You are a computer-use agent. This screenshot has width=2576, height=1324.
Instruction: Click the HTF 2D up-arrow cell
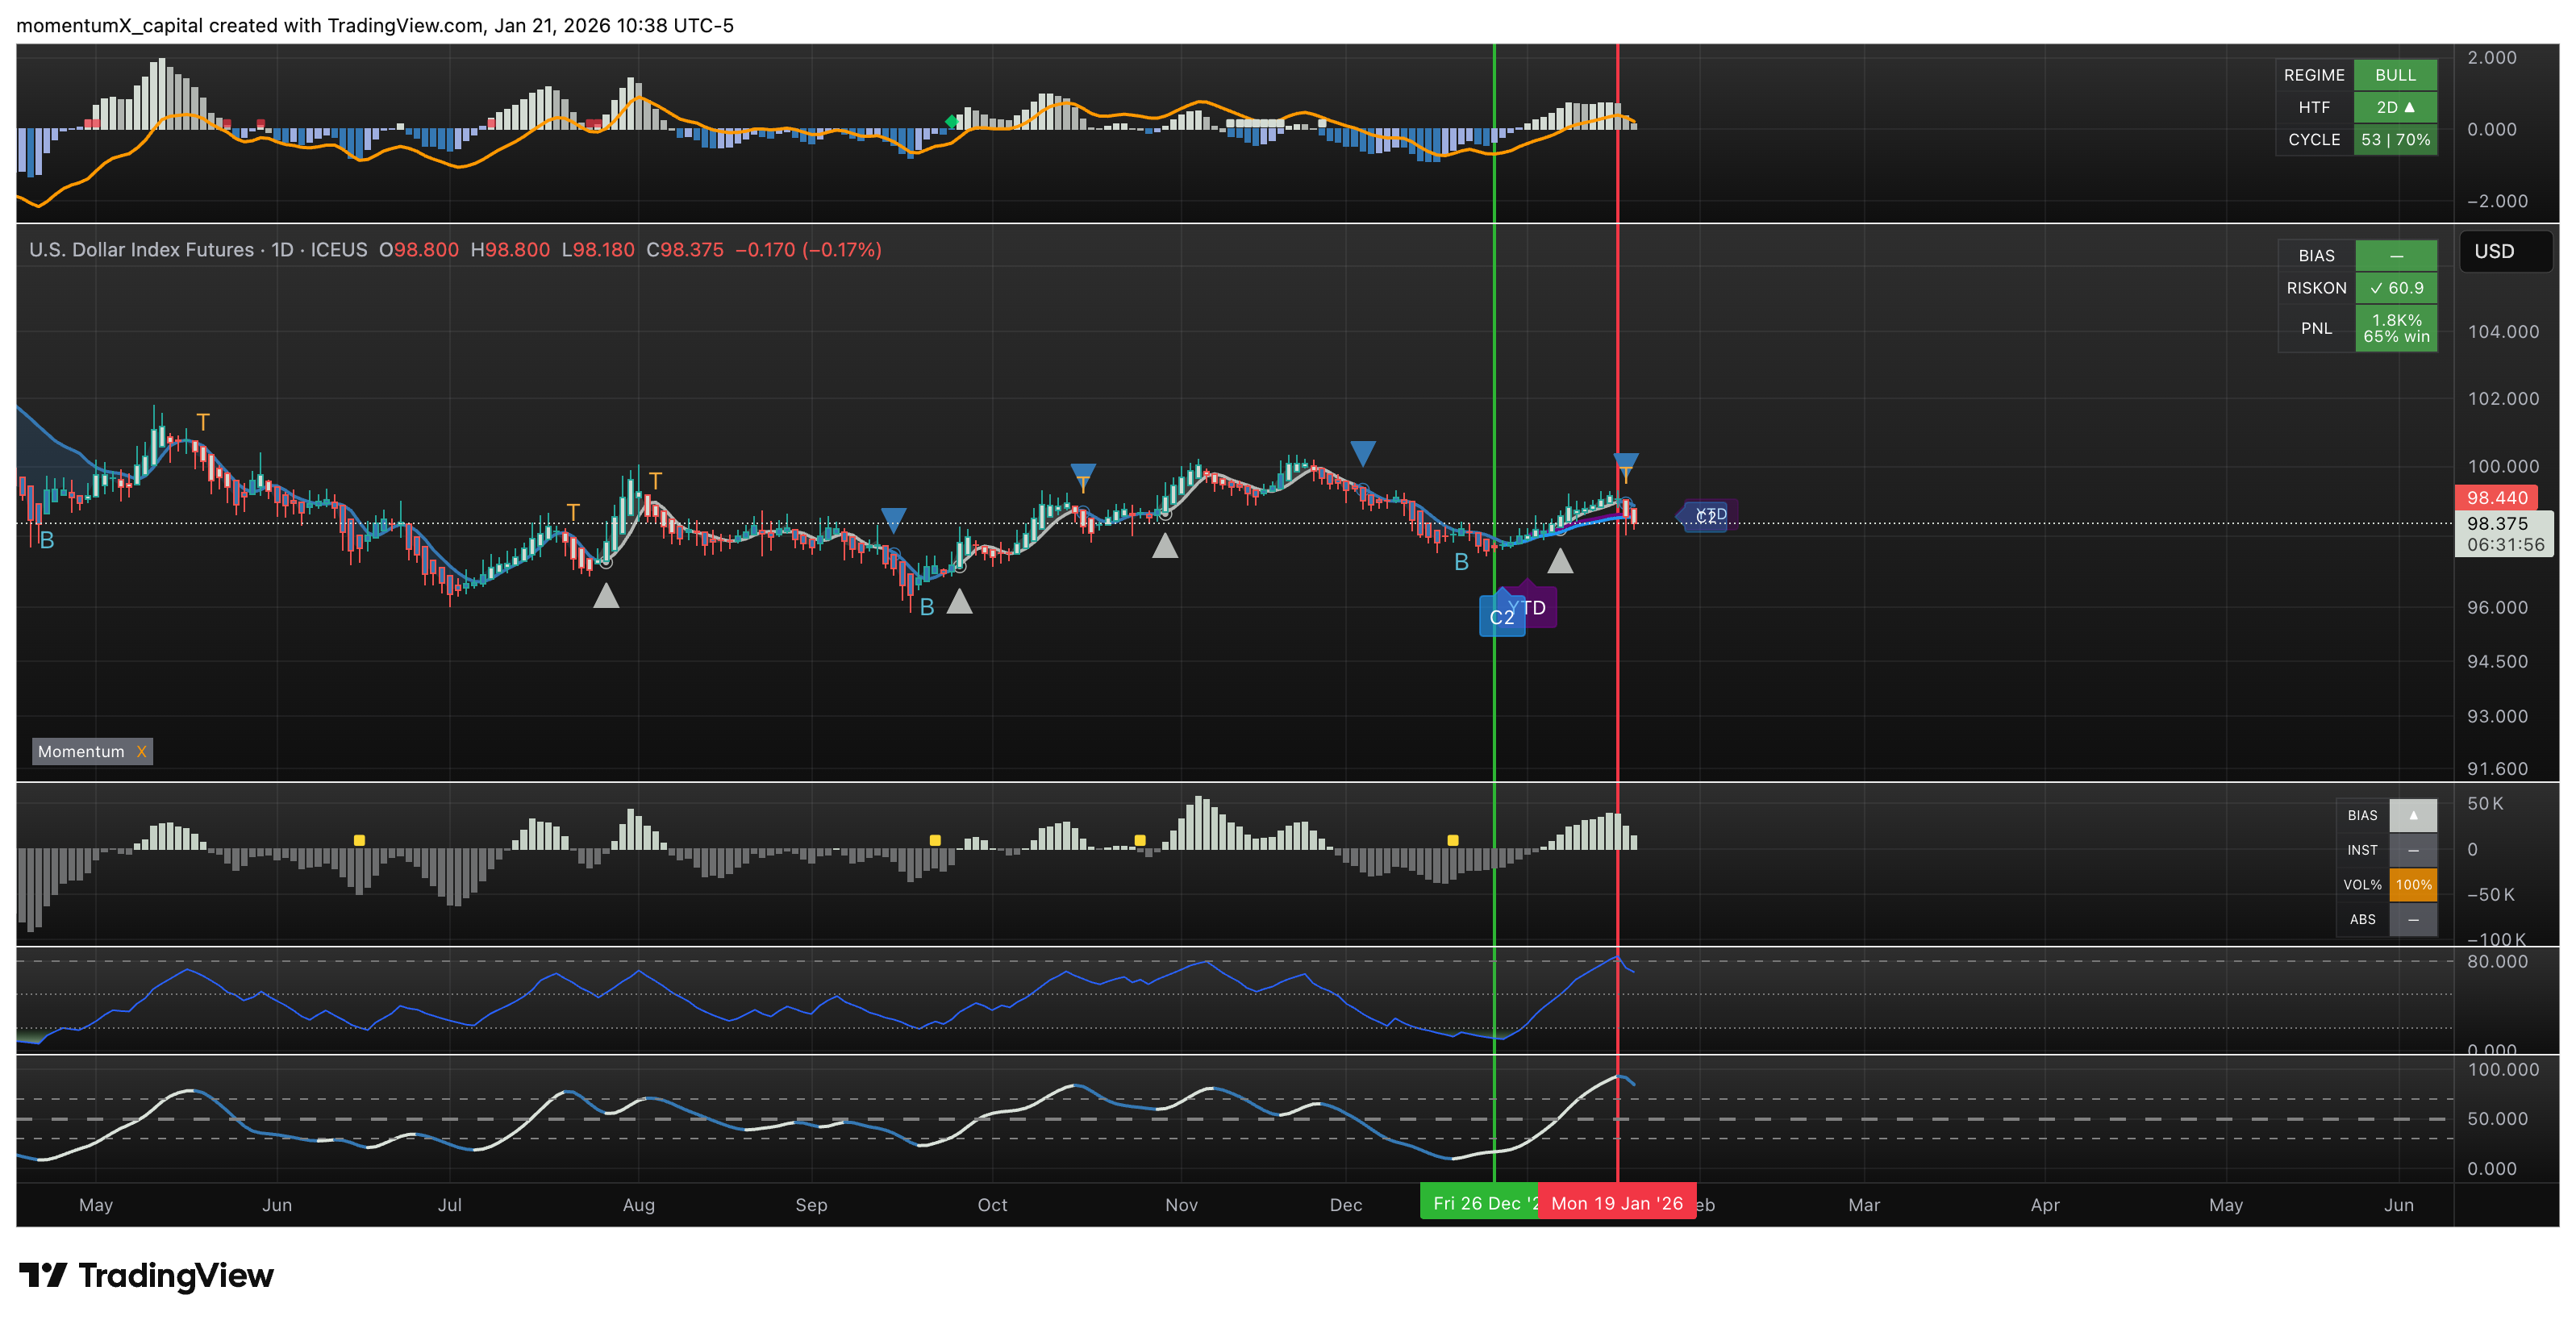(2395, 107)
